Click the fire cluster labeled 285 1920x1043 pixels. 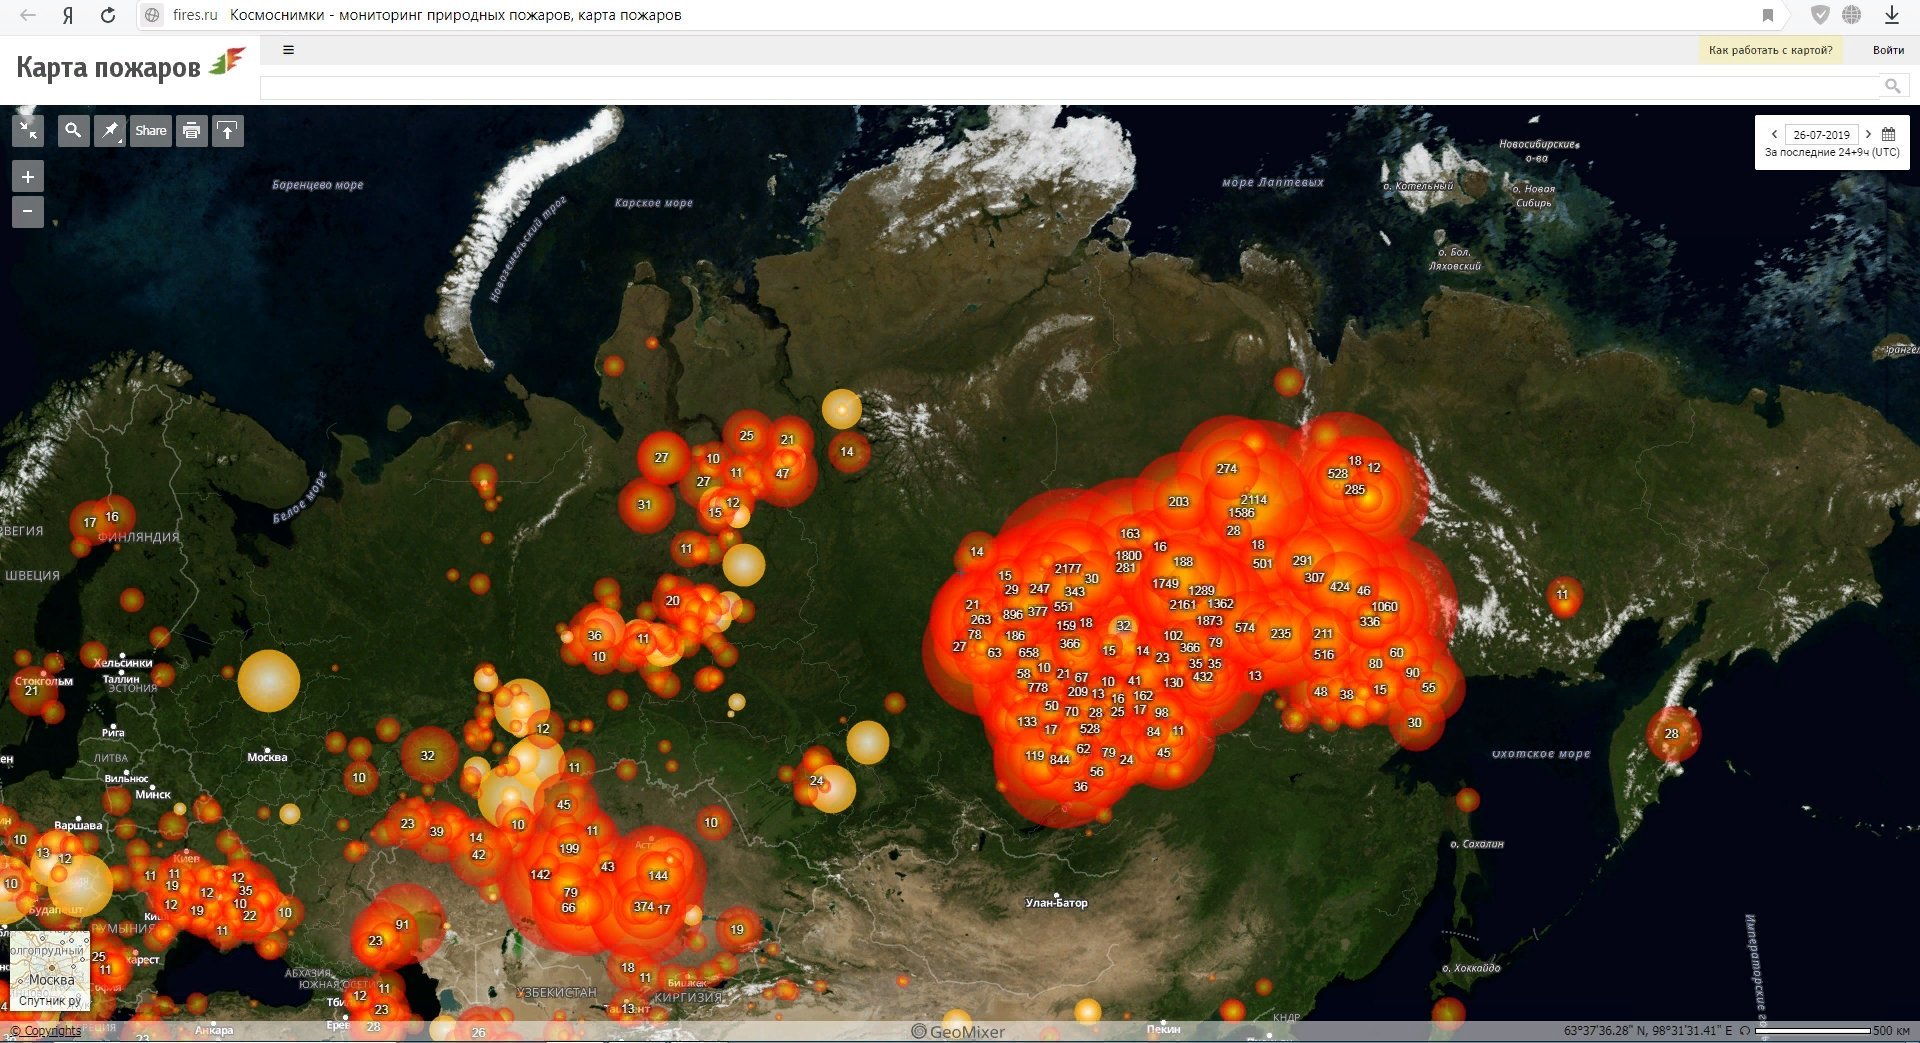(x=1354, y=489)
